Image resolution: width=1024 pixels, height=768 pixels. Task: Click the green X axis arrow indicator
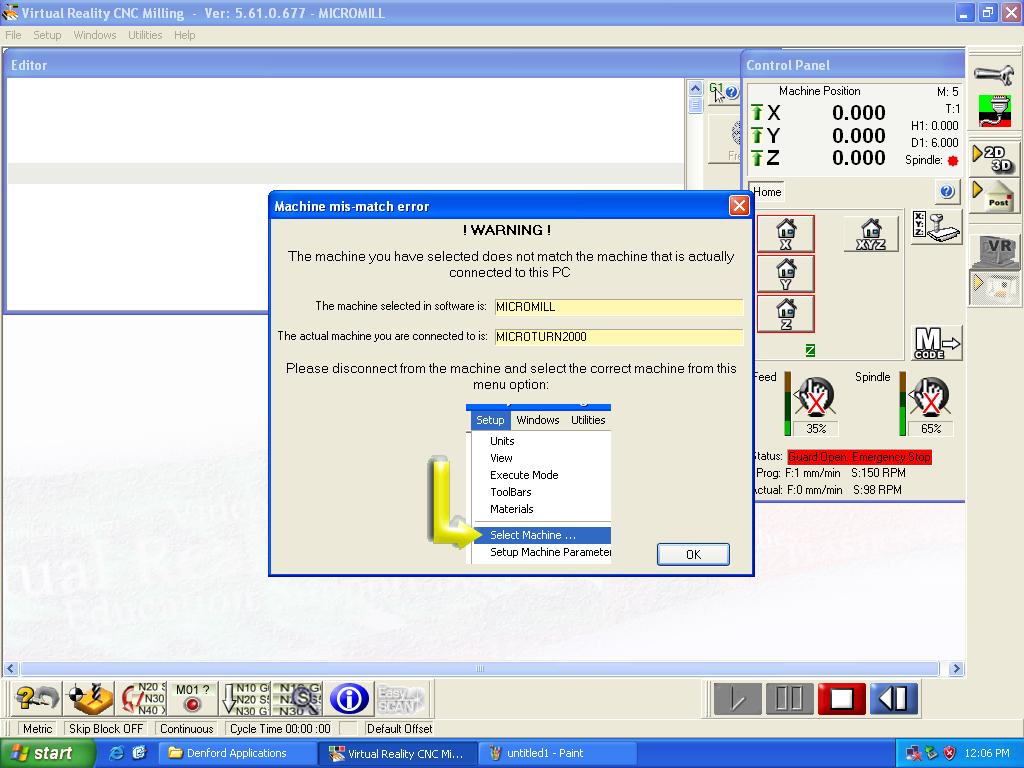757,112
